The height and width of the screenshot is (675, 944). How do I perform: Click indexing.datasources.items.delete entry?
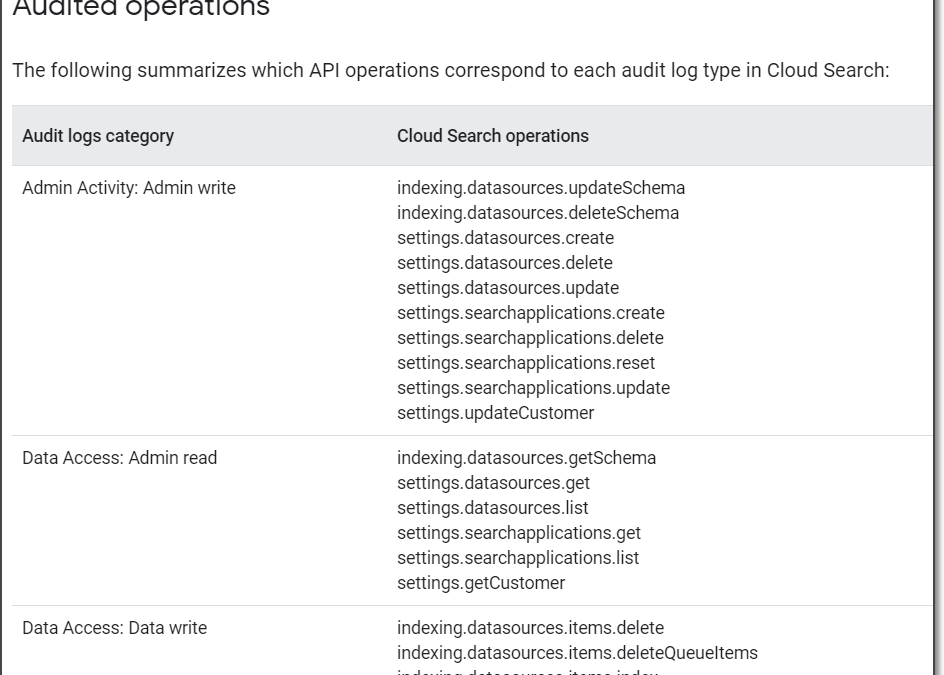coord(530,627)
